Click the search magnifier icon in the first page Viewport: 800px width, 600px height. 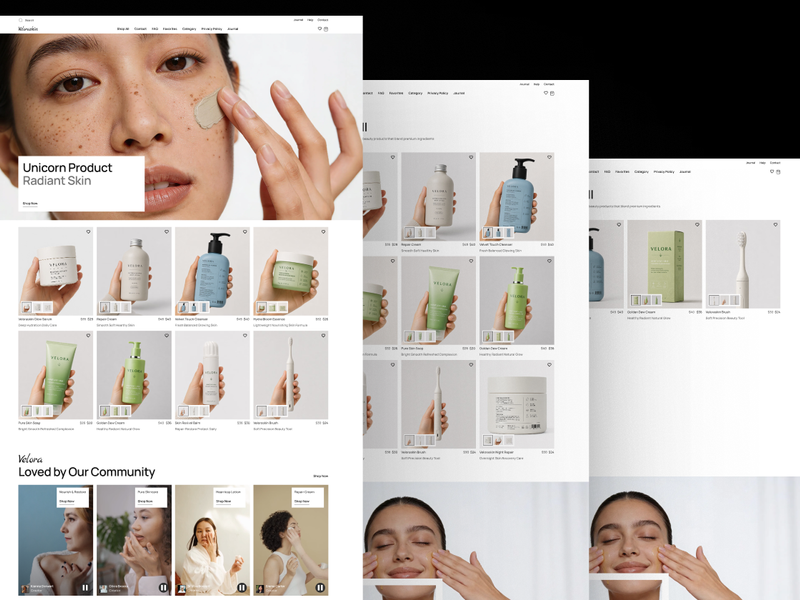point(20,20)
